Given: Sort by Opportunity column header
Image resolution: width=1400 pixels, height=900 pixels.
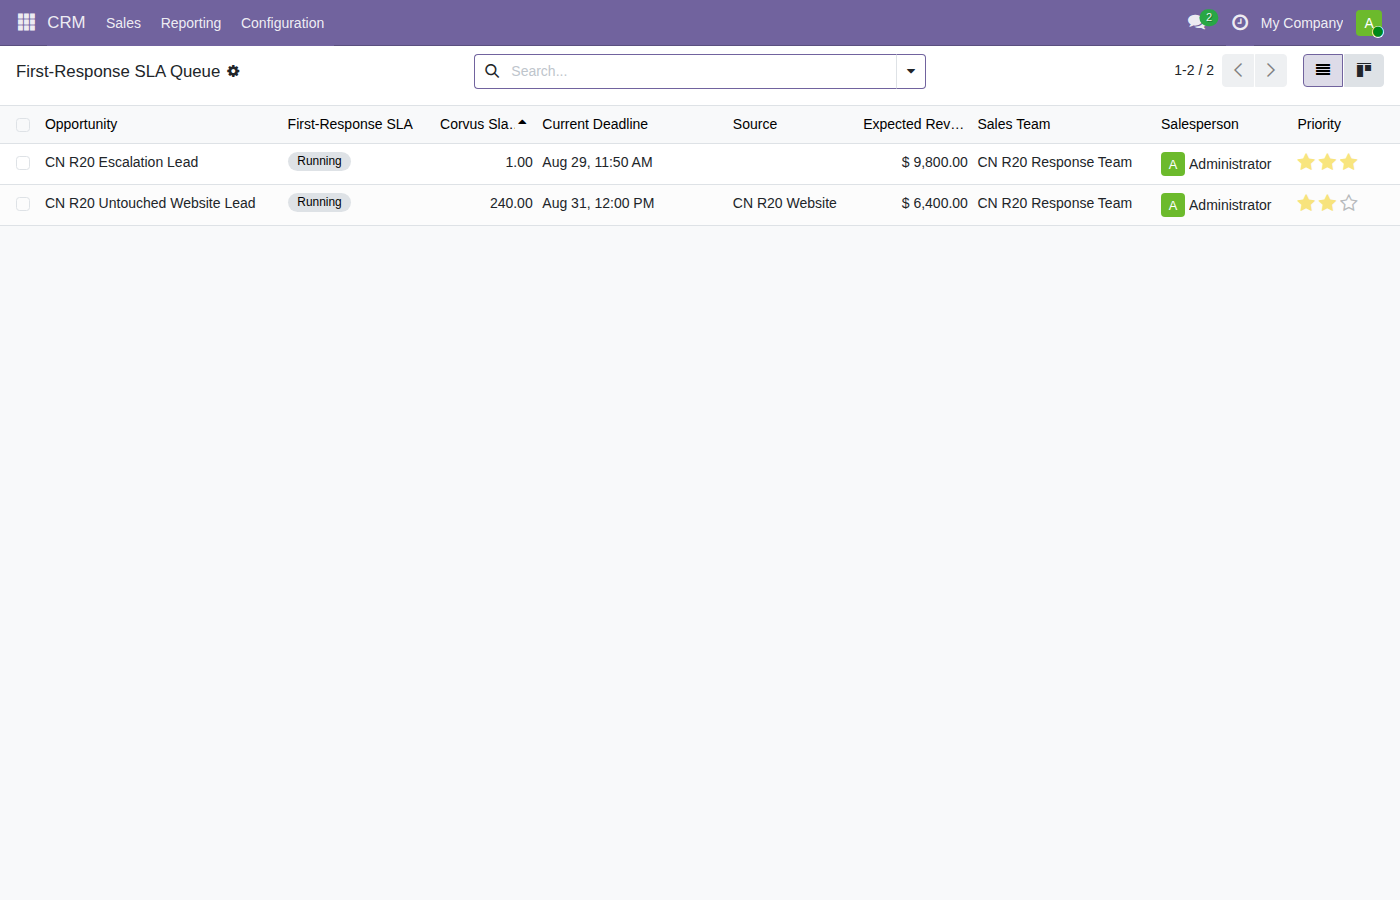Looking at the screenshot, I should [81, 124].
